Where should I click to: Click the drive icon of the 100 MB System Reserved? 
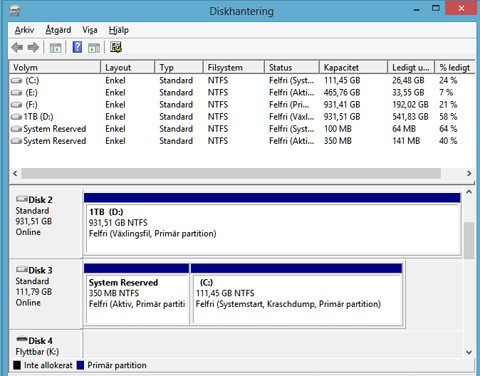(x=16, y=129)
